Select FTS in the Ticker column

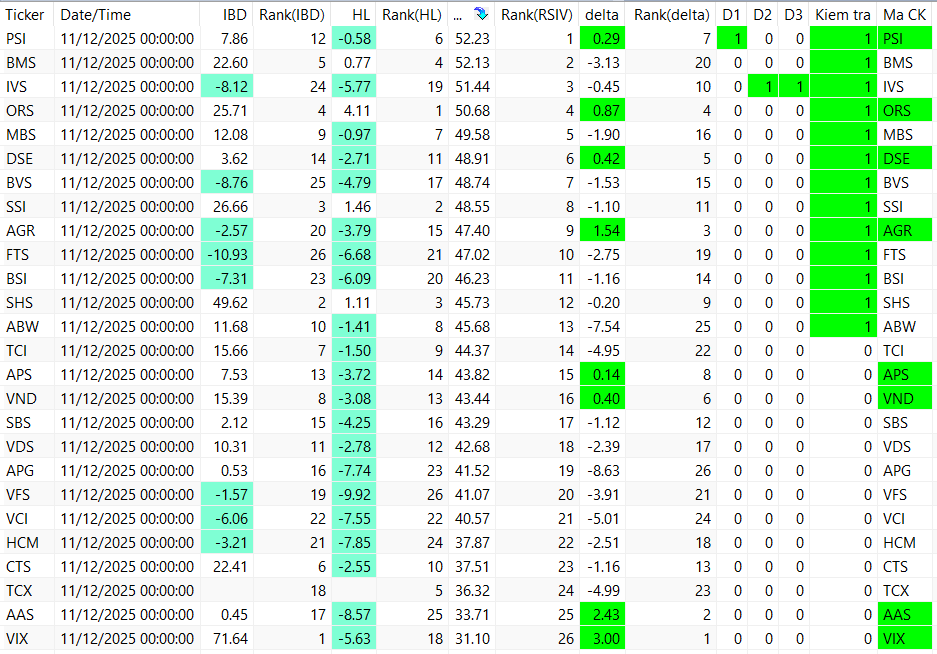tap(17, 255)
